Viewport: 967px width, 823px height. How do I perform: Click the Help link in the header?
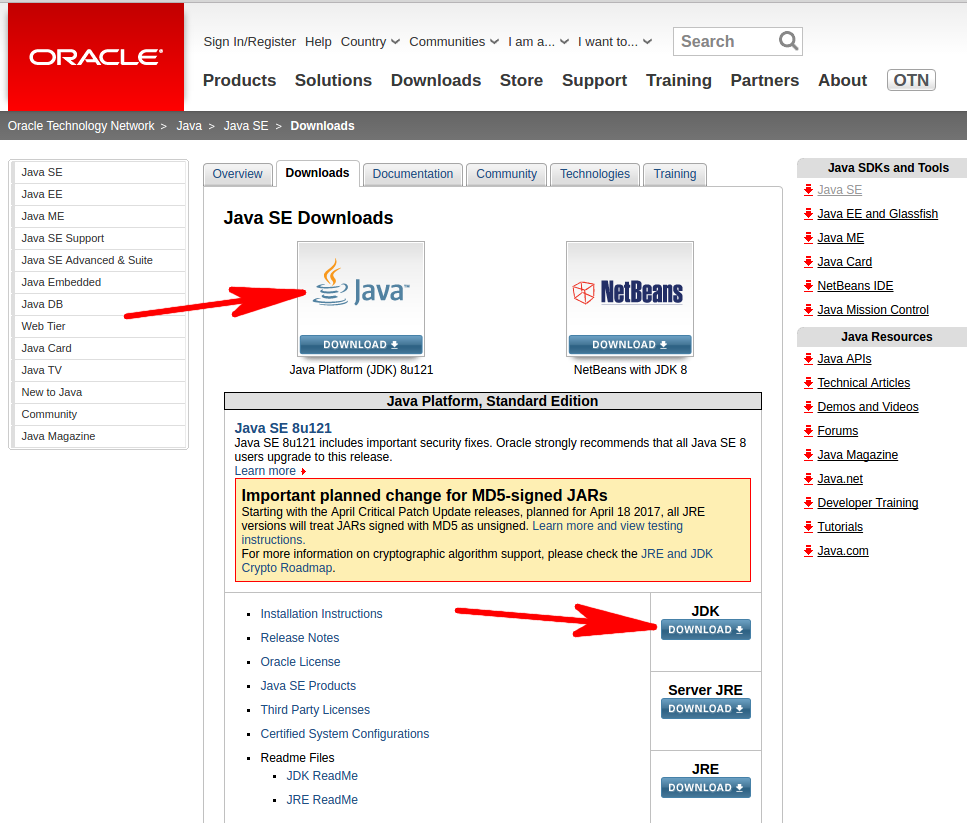(318, 42)
